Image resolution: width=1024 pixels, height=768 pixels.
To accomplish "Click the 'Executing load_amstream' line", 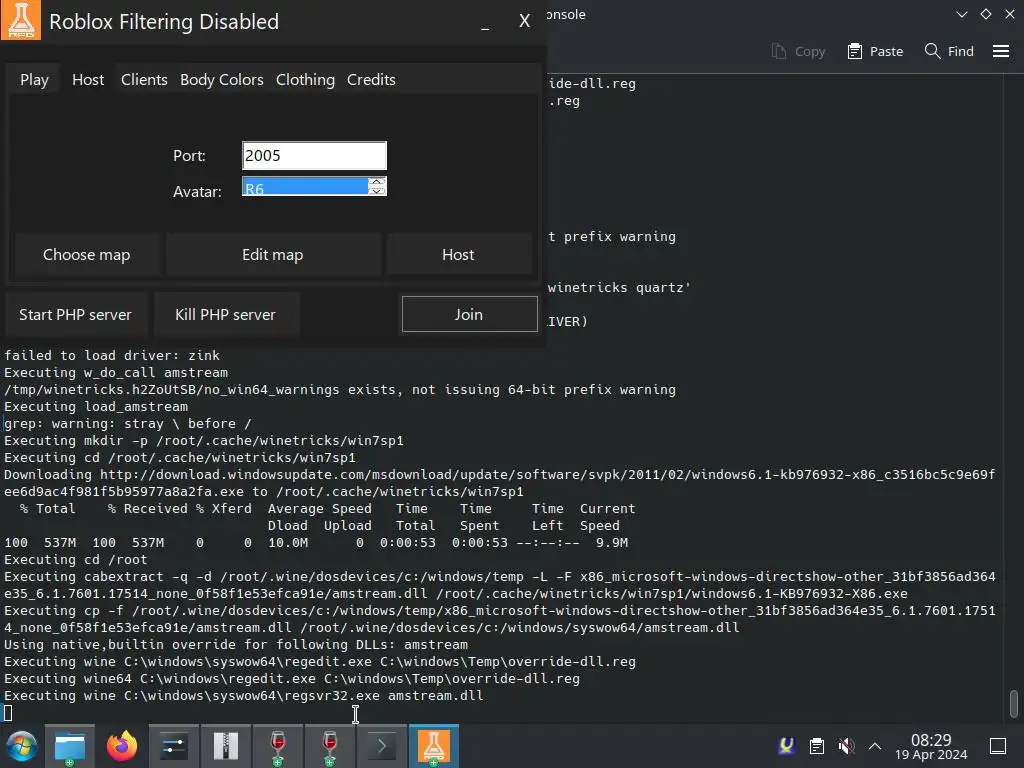I will (96, 406).
